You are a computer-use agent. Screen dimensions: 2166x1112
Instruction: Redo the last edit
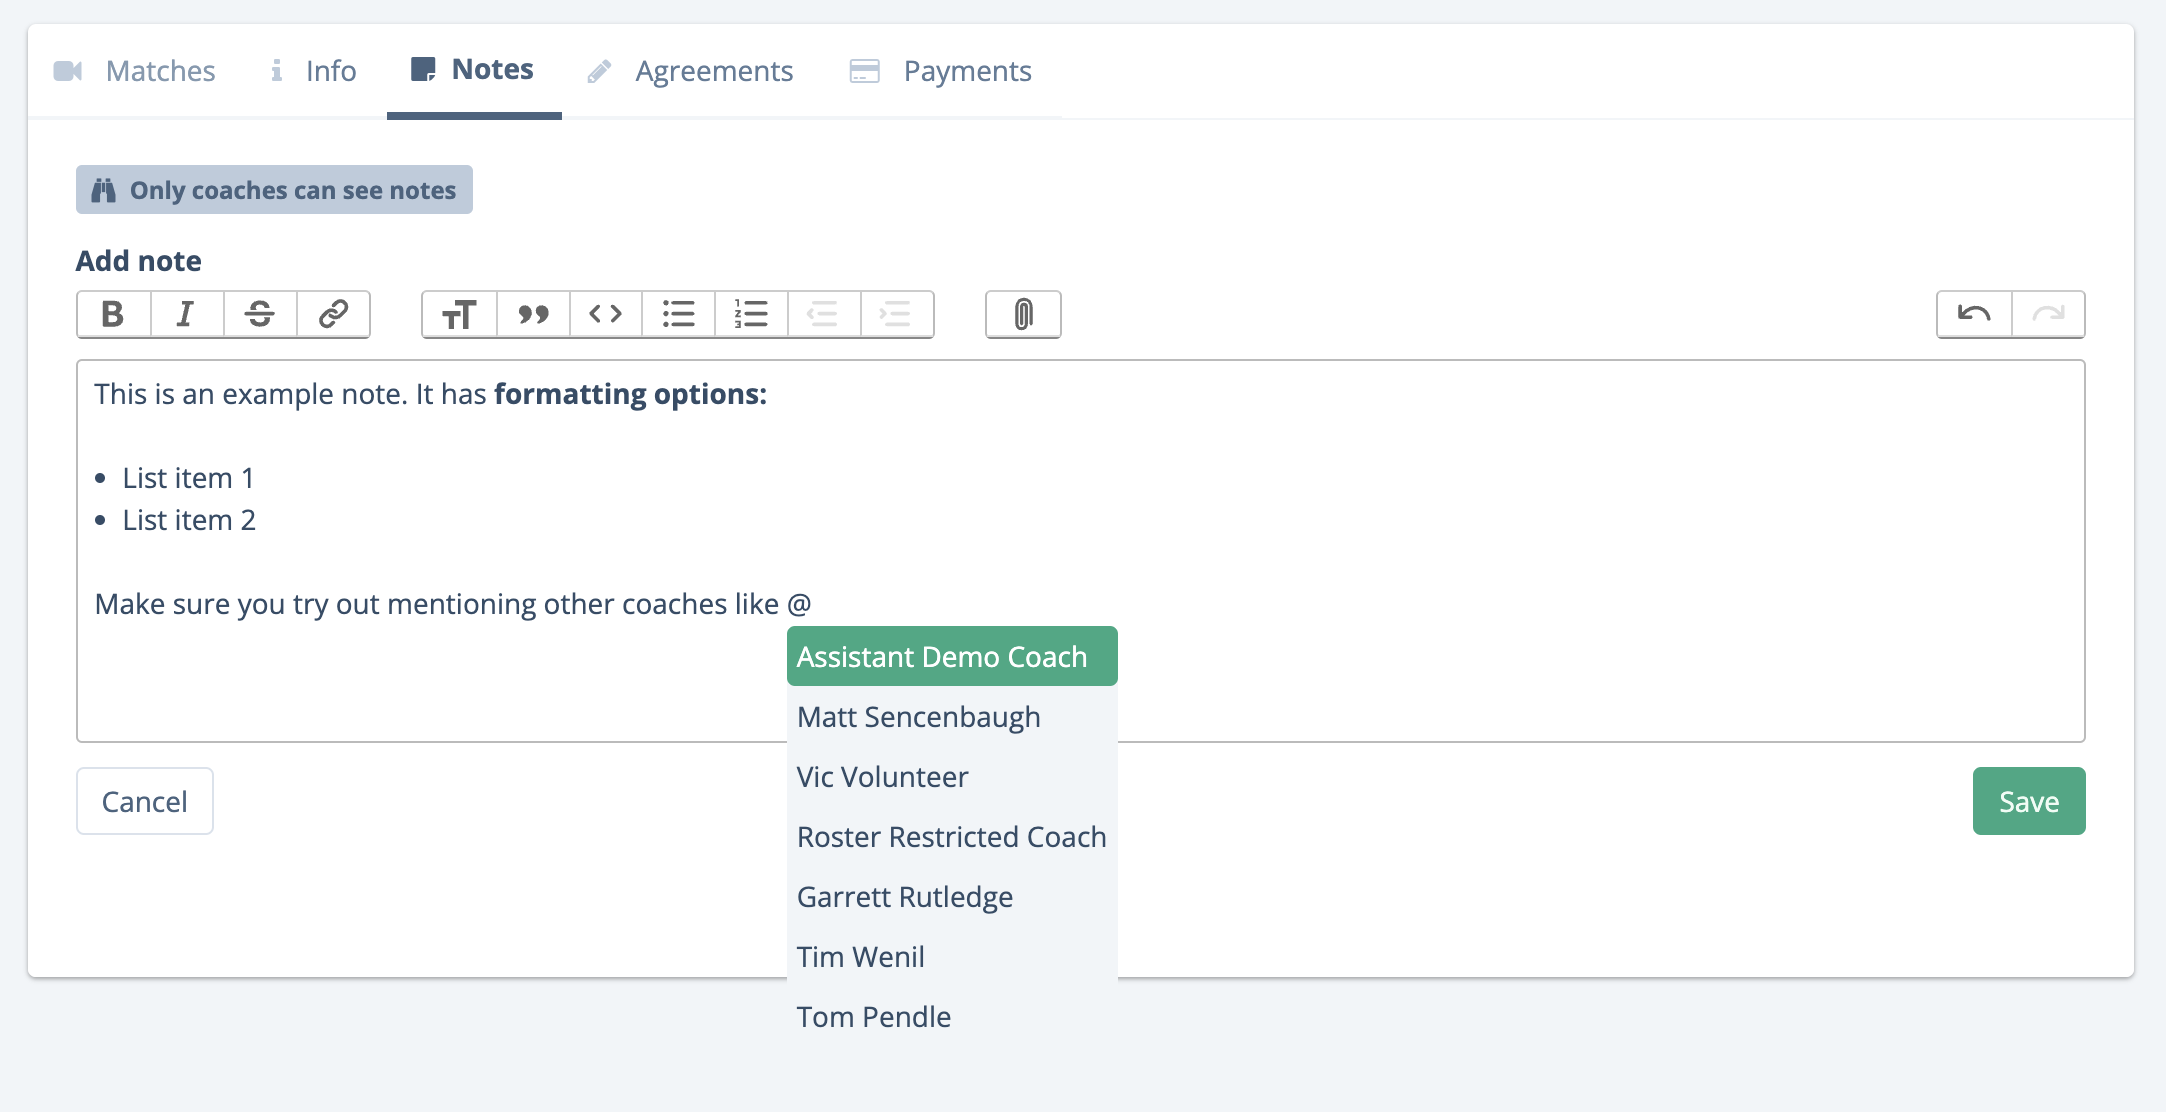click(2047, 314)
